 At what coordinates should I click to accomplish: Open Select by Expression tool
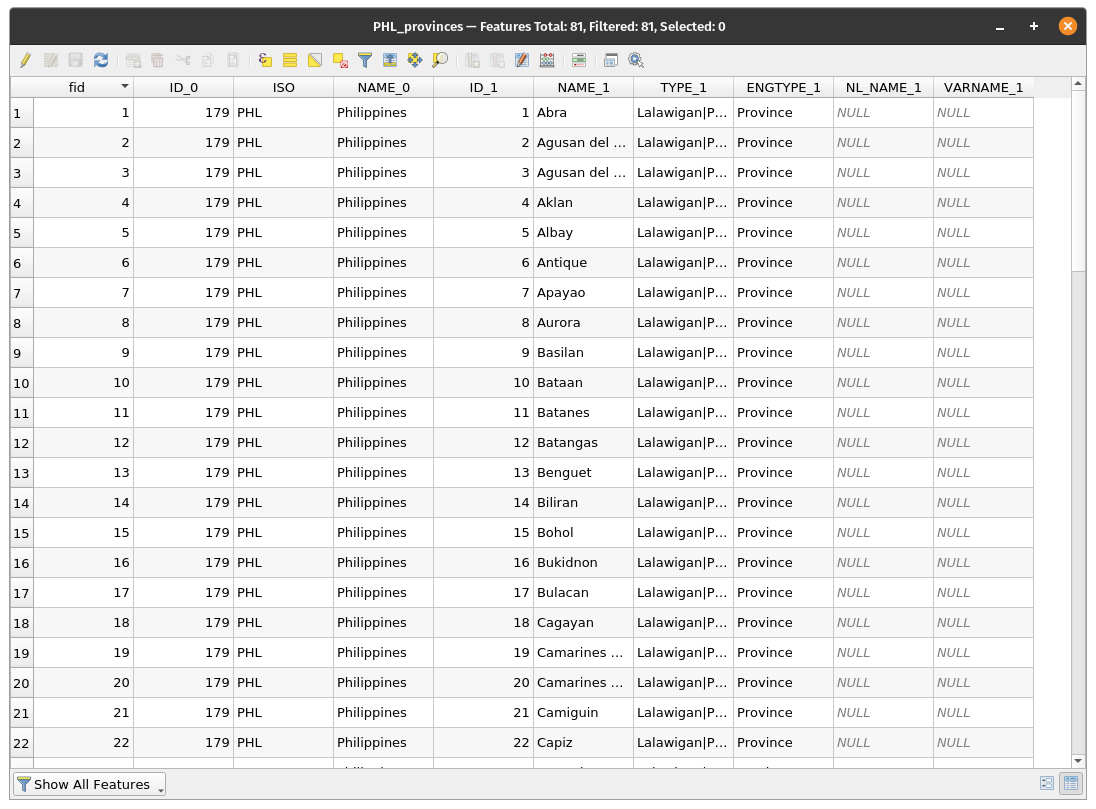pos(265,60)
